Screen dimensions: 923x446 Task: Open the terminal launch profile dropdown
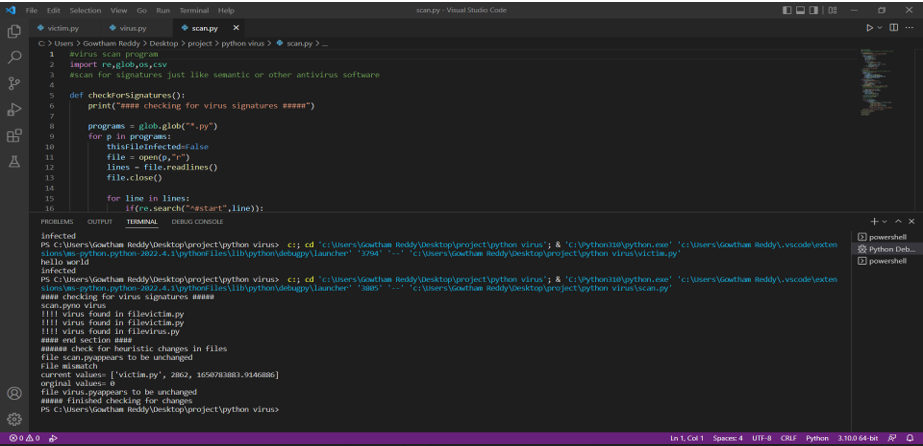[884, 221]
